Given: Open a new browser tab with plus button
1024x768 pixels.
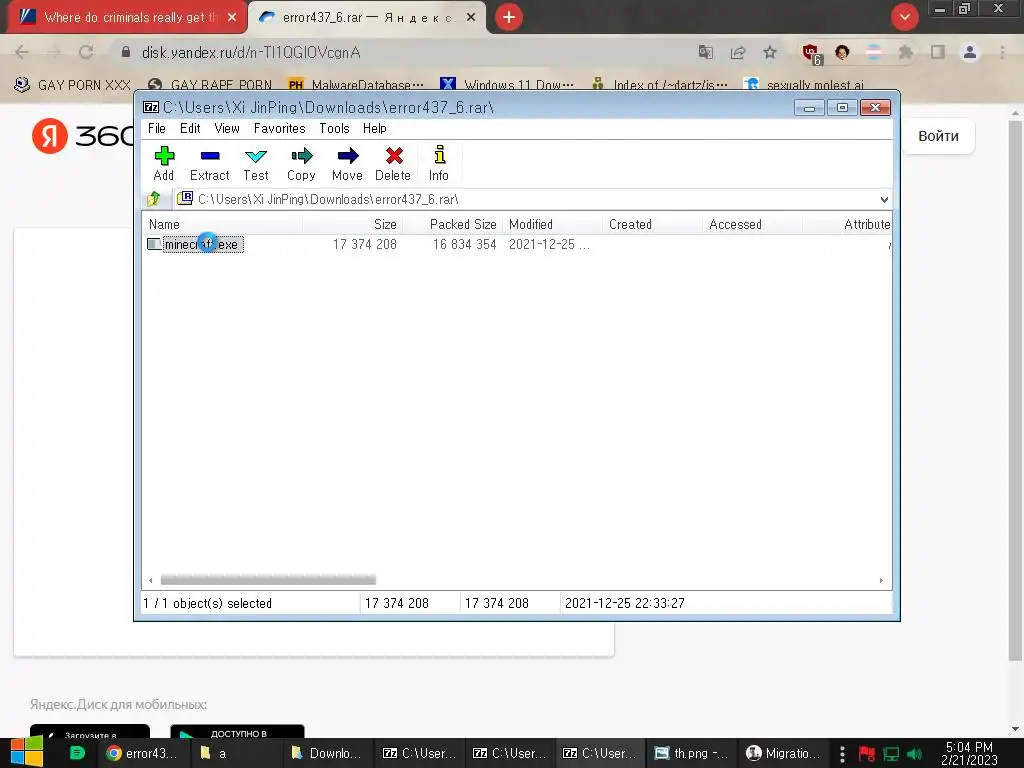Looking at the screenshot, I should [509, 17].
